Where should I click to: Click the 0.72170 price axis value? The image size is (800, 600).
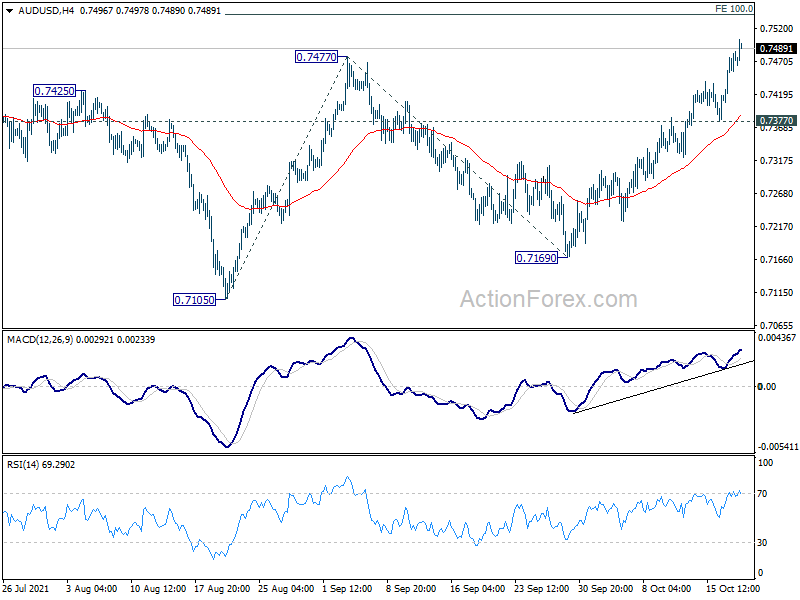coord(777,227)
